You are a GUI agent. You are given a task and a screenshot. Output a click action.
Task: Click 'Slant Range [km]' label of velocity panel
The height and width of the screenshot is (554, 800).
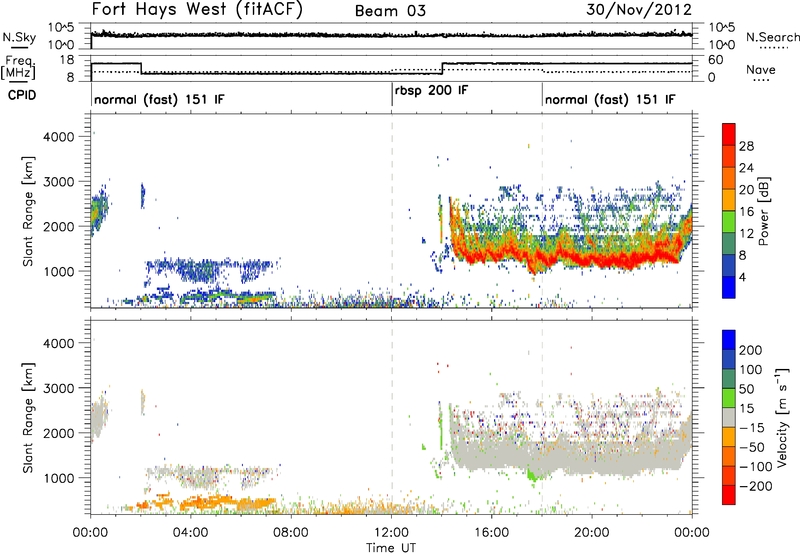(x=28, y=417)
